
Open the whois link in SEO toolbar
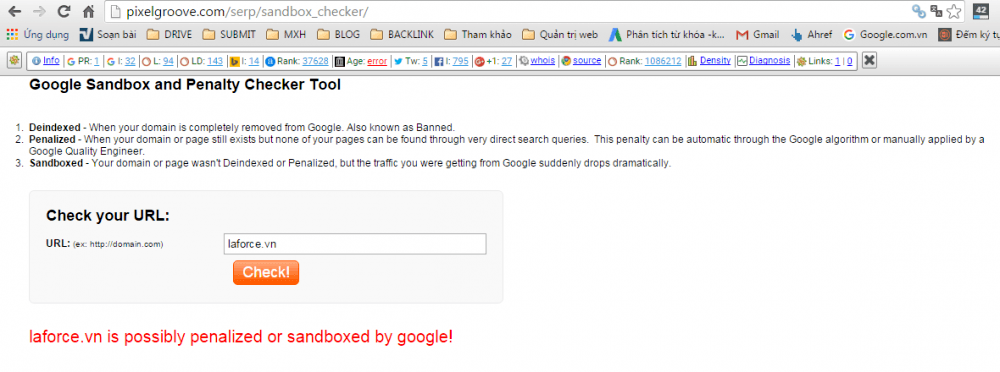pos(543,61)
